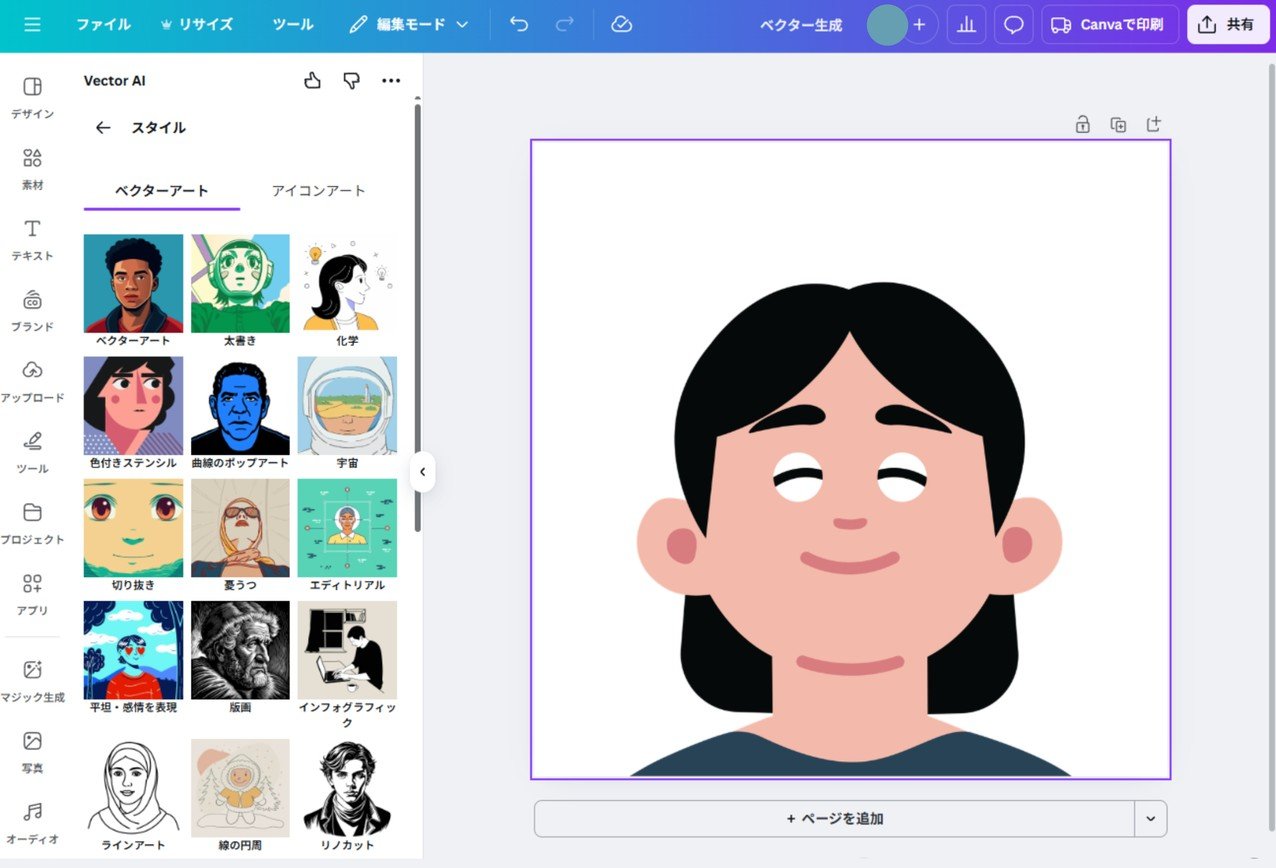Give Vector AI a thumbs up

pyautogui.click(x=311, y=80)
